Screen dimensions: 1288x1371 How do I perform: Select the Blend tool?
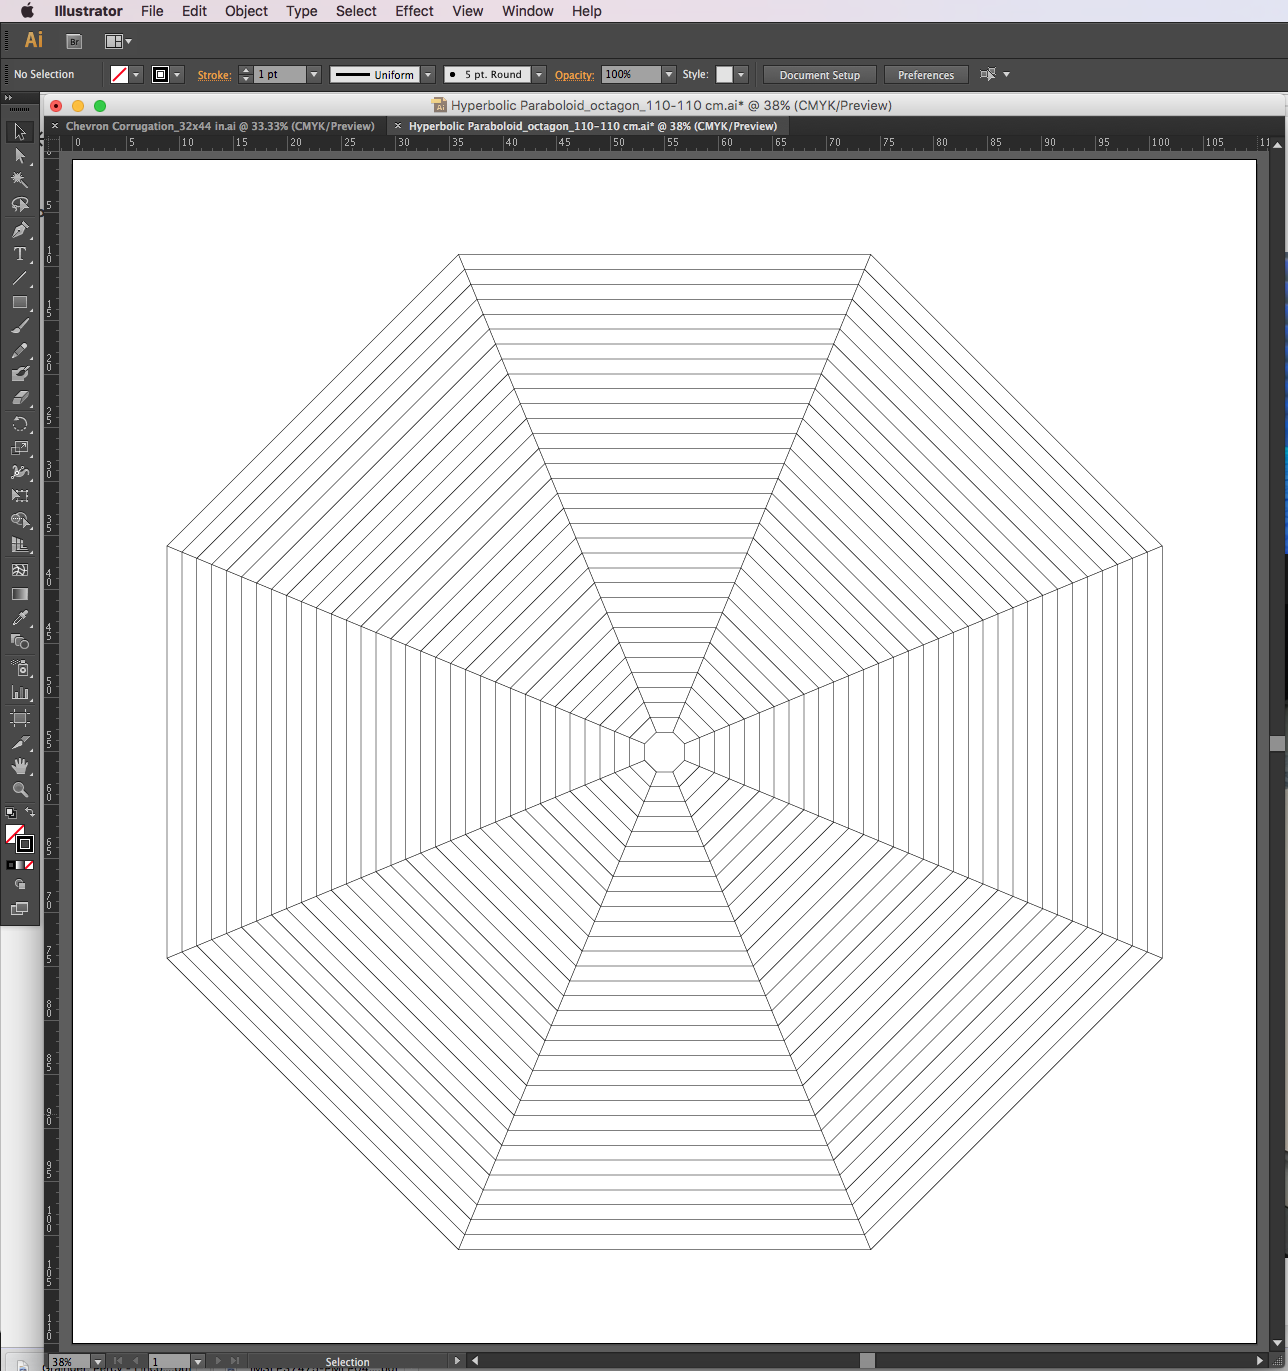(x=19, y=642)
